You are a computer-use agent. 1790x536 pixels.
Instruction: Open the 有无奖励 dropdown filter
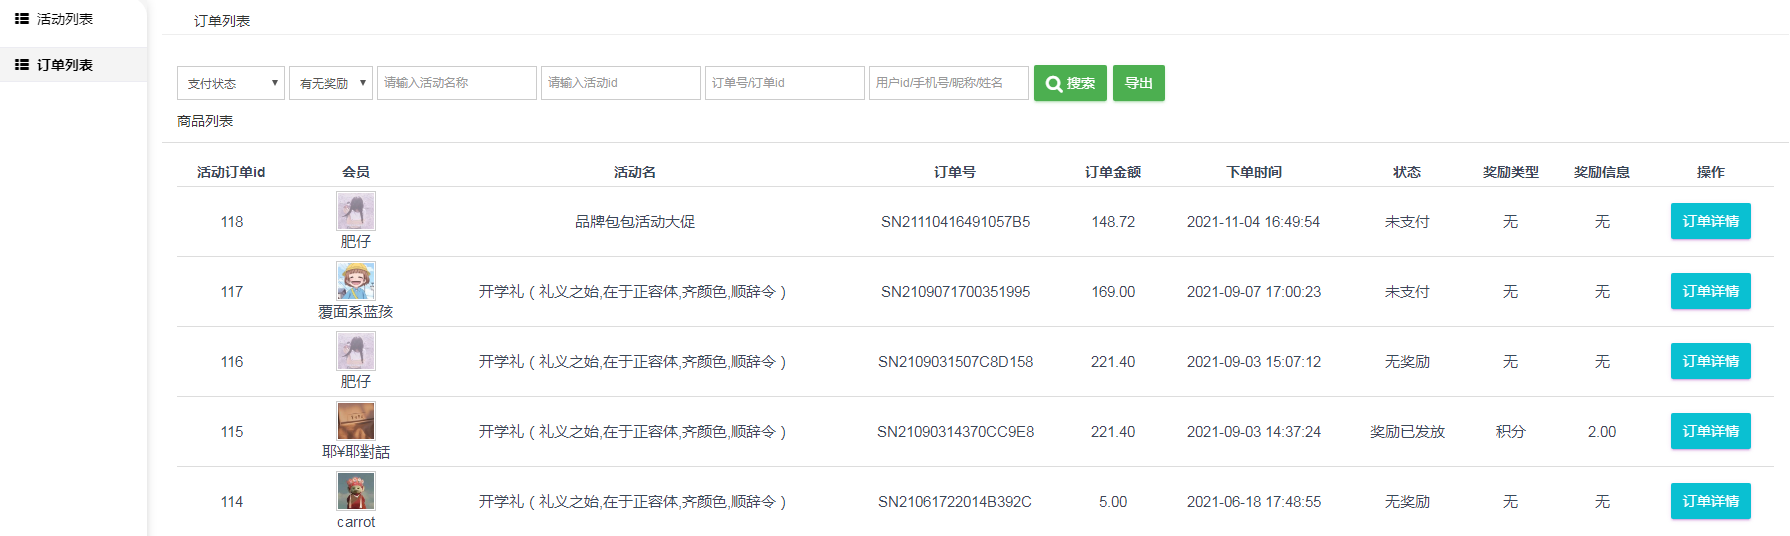click(331, 83)
